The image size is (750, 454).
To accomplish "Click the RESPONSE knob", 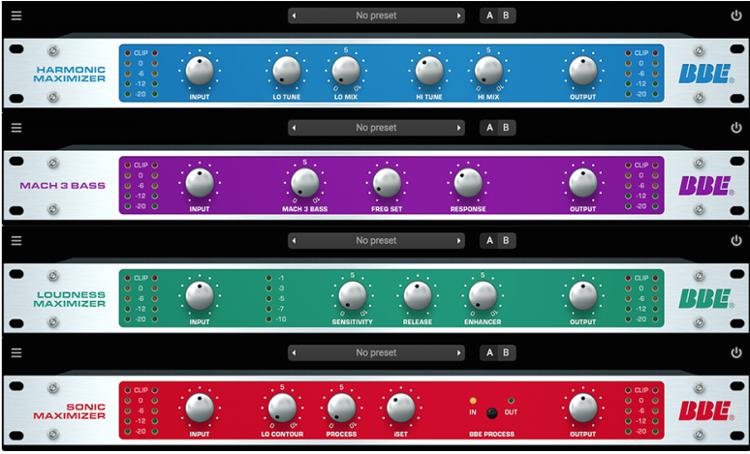I will 468,183.
